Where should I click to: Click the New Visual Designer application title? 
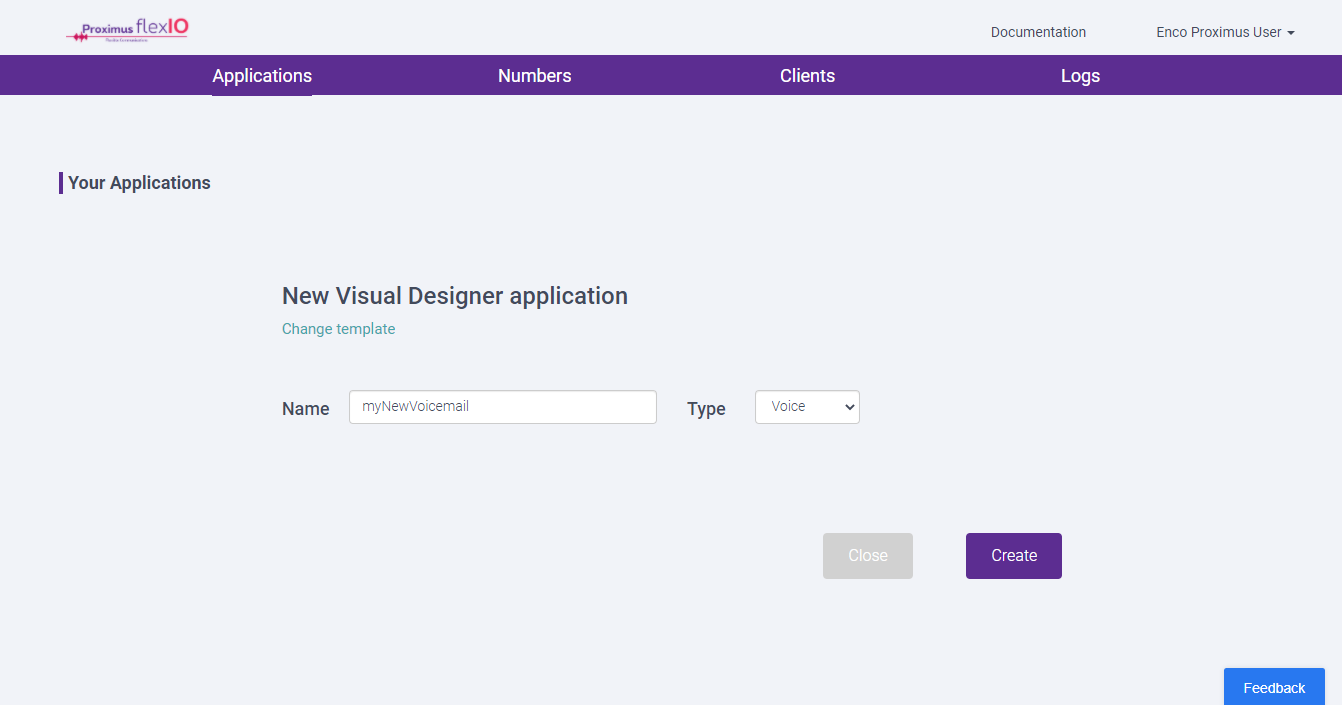click(455, 295)
